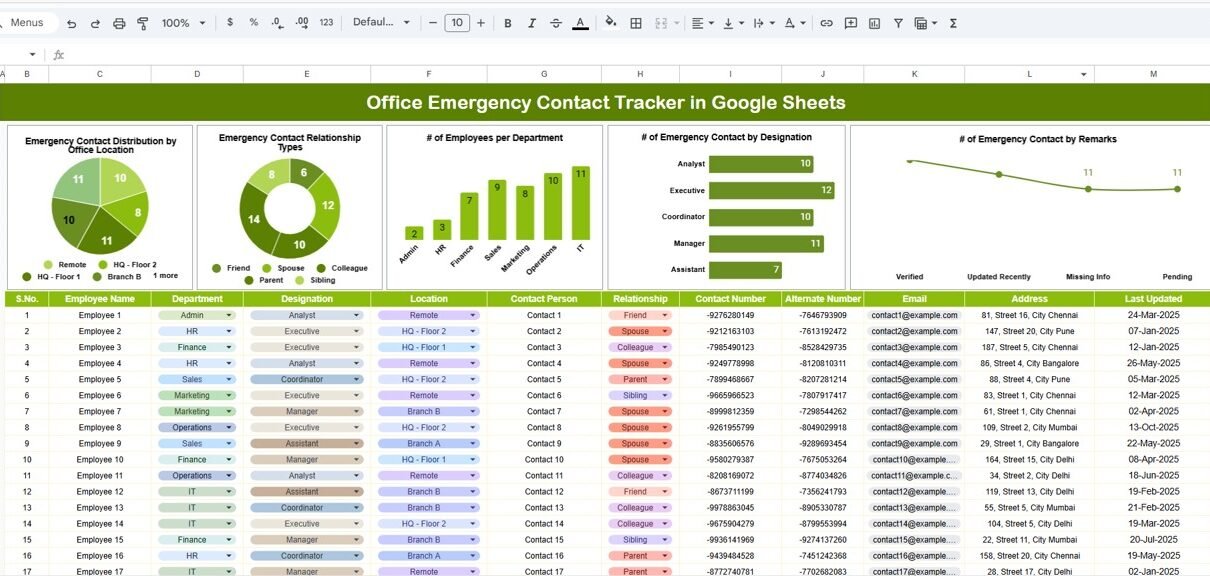Click the font size input field
The image size is (1210, 576).
[x=457, y=23]
